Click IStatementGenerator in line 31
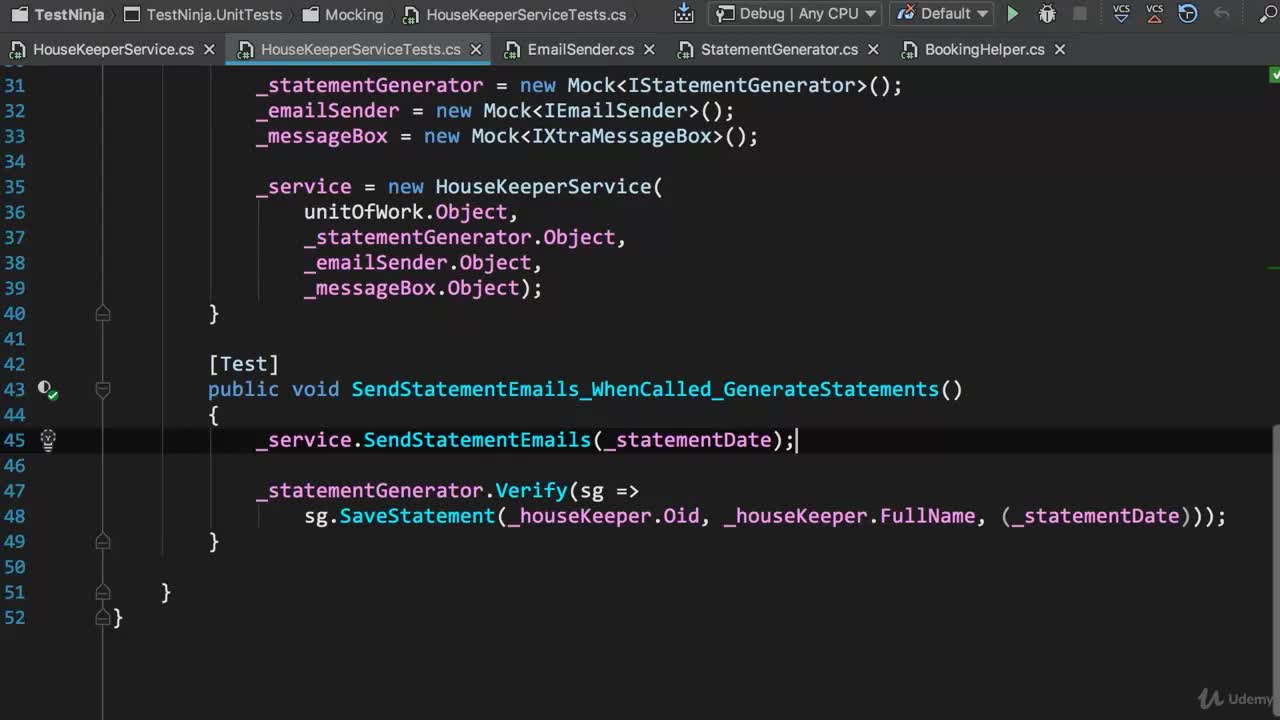 coord(743,85)
